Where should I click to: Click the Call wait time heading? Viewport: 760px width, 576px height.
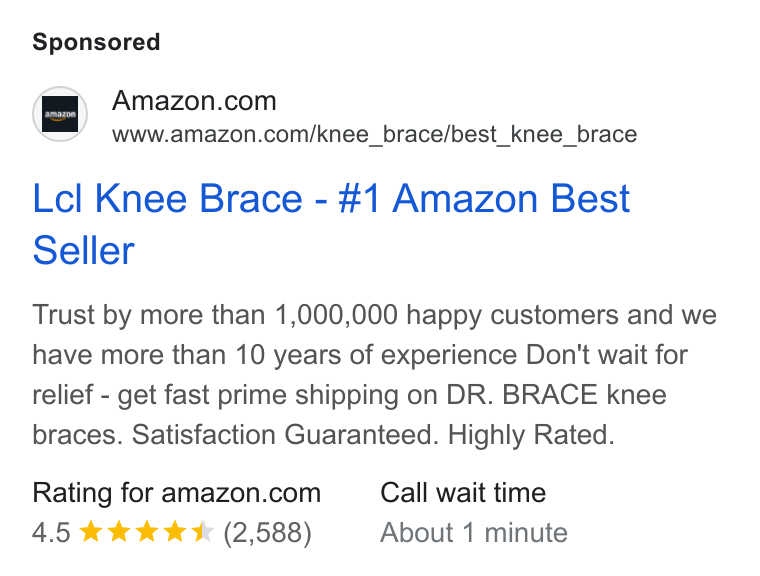pyautogui.click(x=463, y=493)
